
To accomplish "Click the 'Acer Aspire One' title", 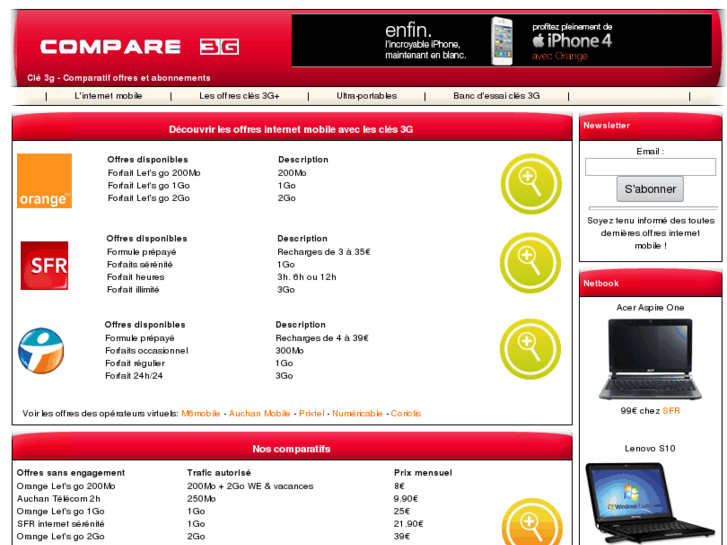I will point(650,308).
